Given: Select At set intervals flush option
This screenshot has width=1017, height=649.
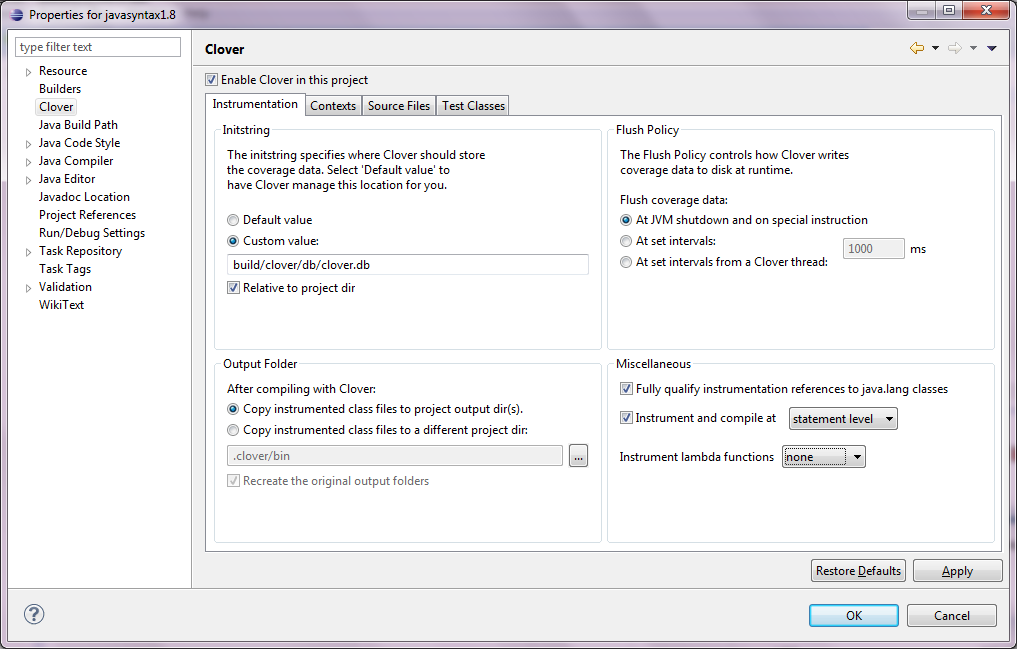Looking at the screenshot, I should [x=627, y=241].
